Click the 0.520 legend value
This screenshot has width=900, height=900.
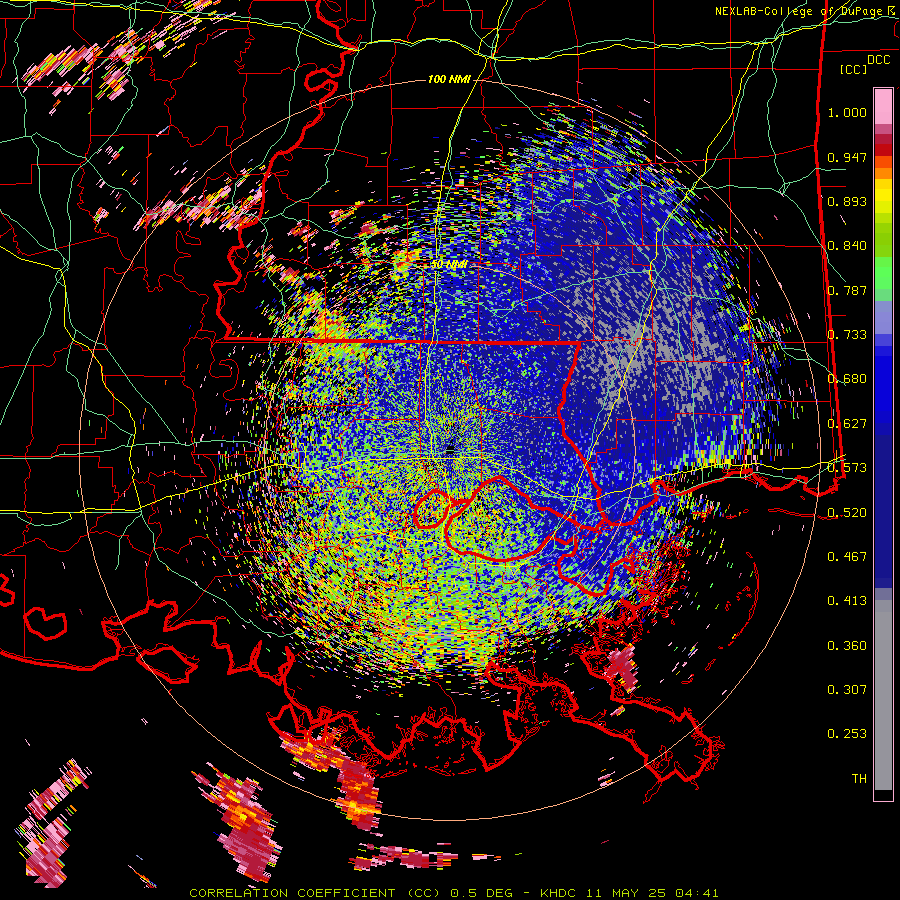tap(847, 512)
